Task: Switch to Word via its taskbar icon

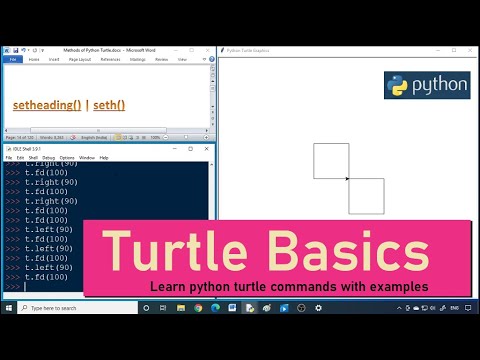Action: pyautogui.click(x=232, y=308)
